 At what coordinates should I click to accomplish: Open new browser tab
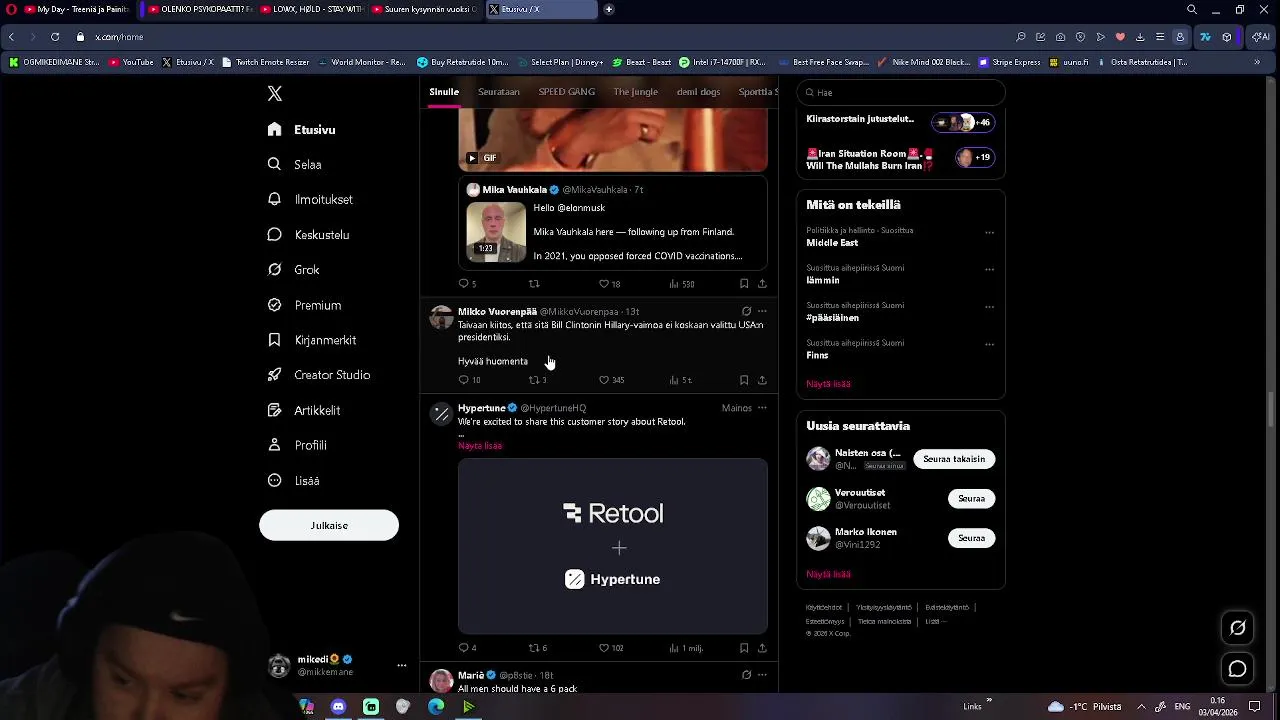609,9
